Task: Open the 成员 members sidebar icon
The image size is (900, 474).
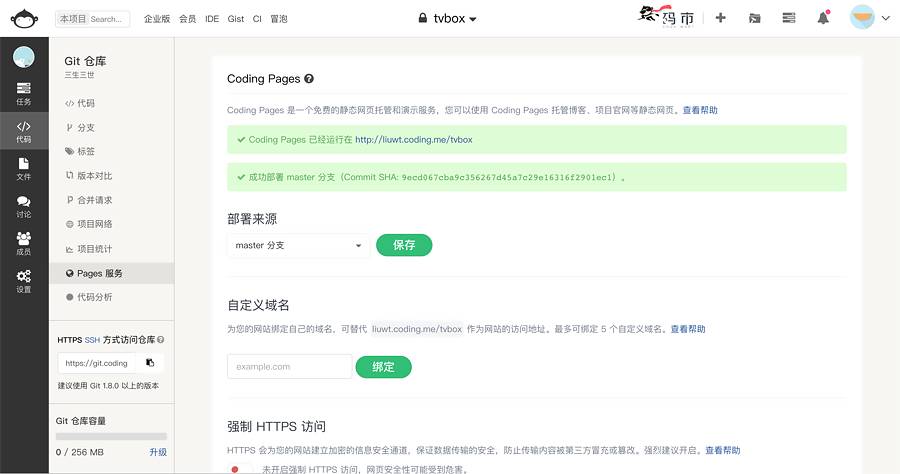Action: tap(24, 244)
